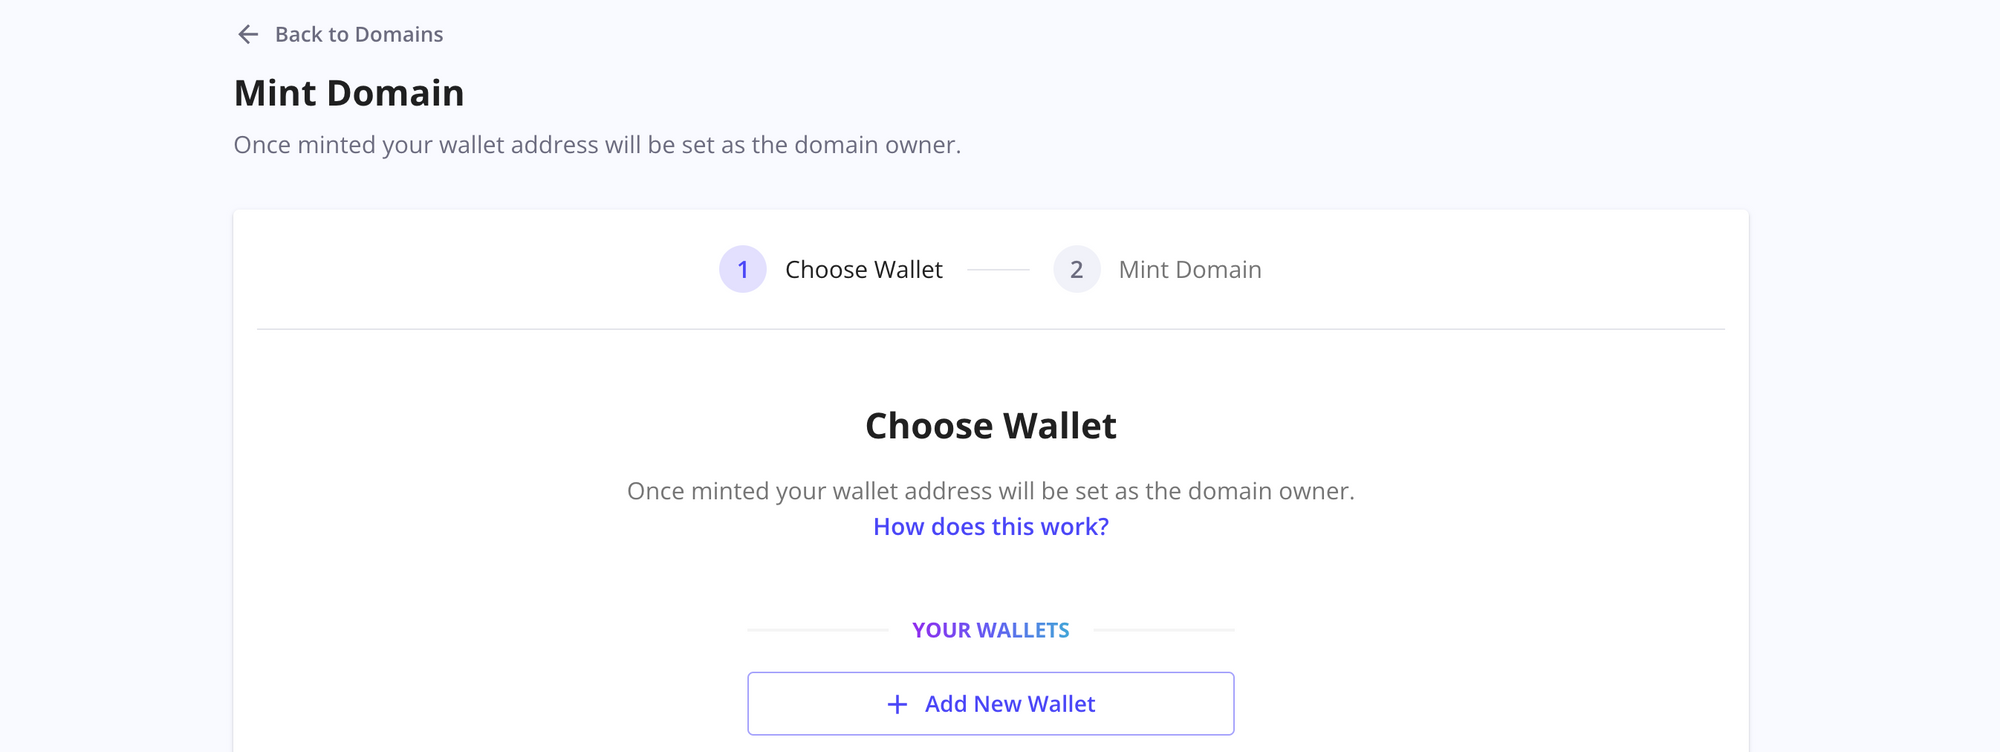Click the Add New Wallet button
Viewport: 2000px width, 752px height.
click(991, 703)
